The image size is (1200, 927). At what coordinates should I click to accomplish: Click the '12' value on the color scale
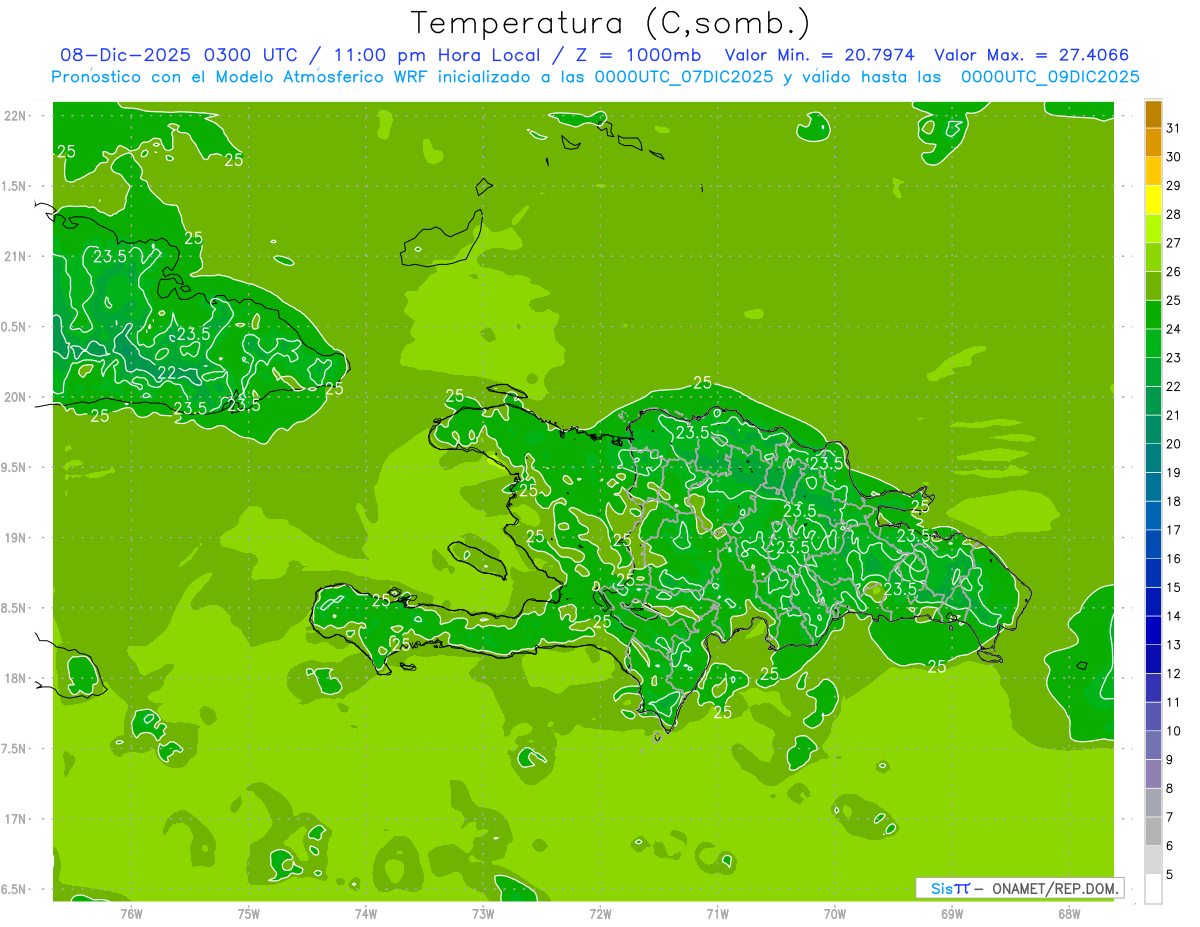click(1174, 674)
